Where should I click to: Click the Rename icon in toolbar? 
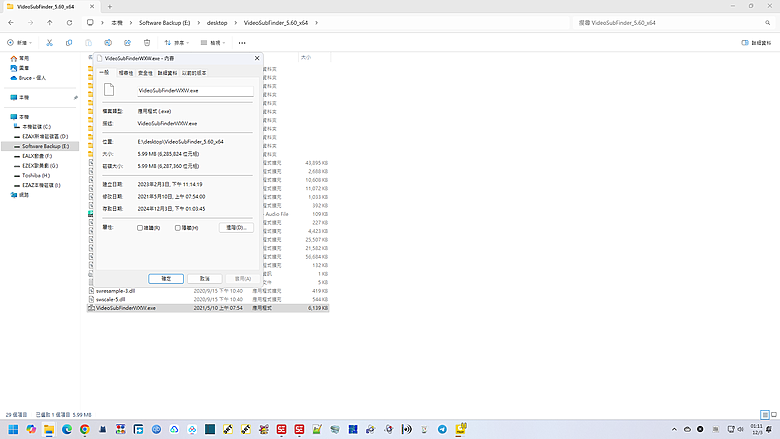pos(108,43)
